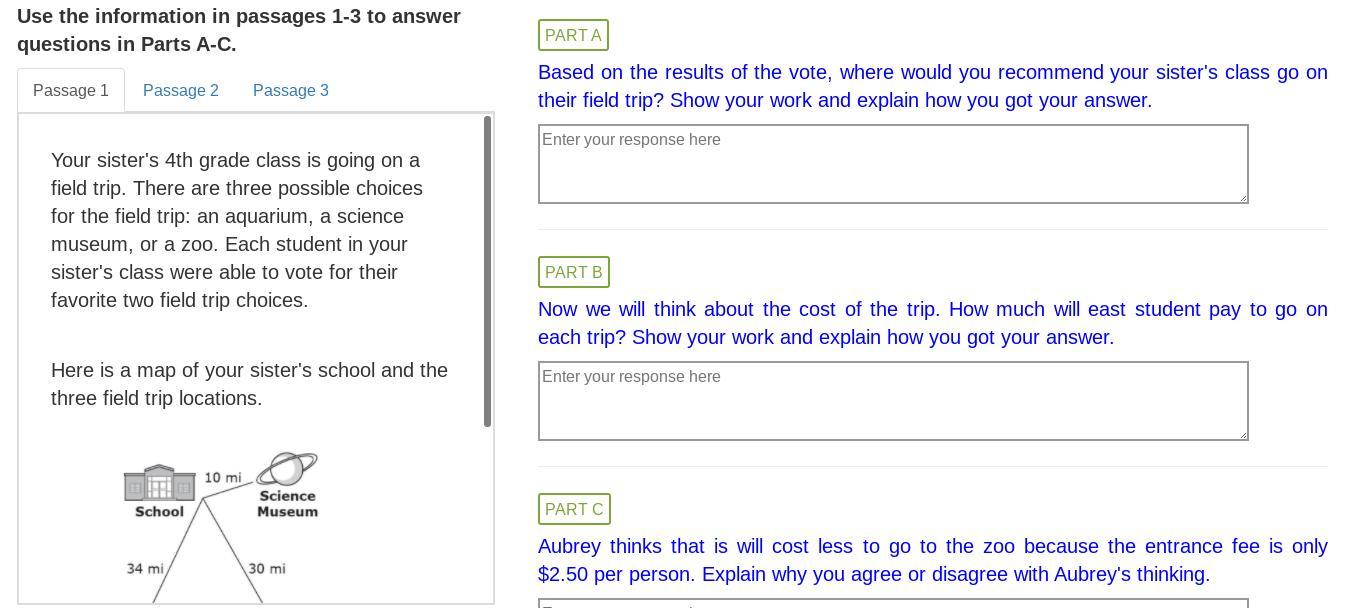The height and width of the screenshot is (608, 1352).
Task: Click the PART B badge
Action: pos(574,273)
